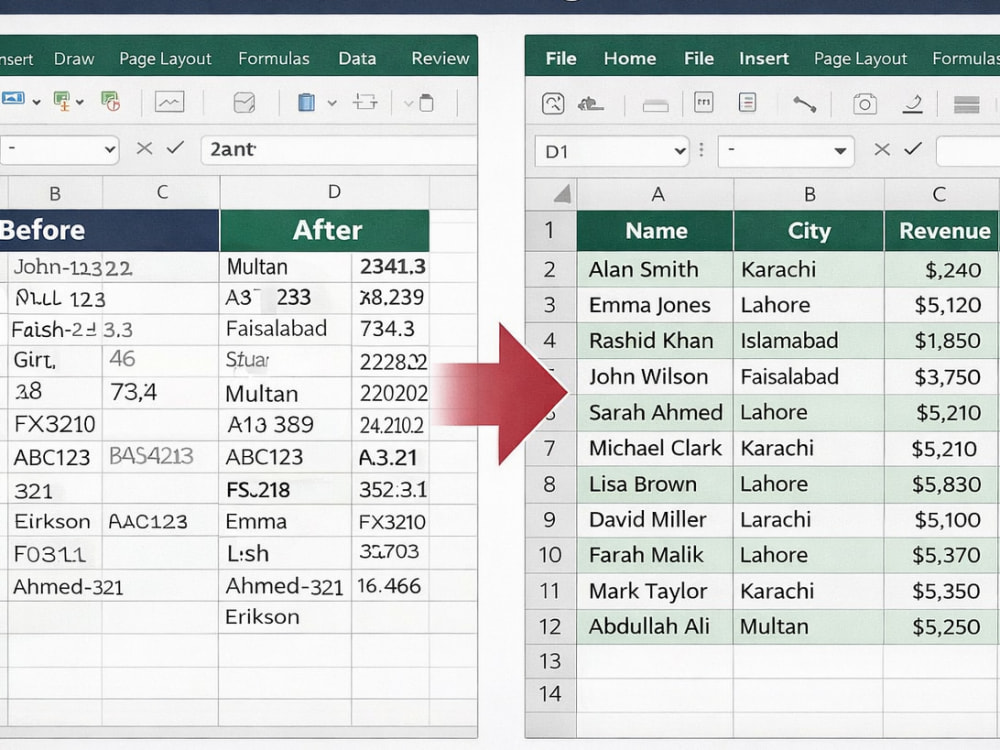This screenshot has width=1000, height=750.
Task: Open the chevron beside the blue clipboard
Action: pos(332,102)
